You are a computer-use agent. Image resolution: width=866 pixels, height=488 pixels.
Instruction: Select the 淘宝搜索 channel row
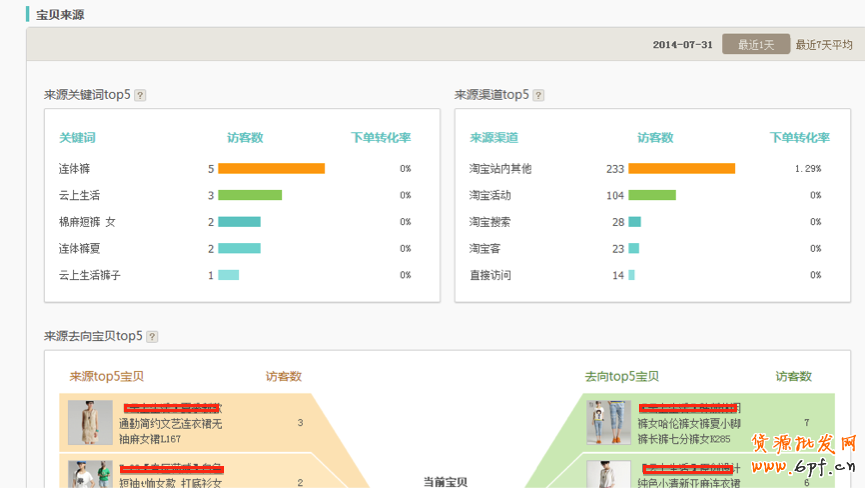[x=490, y=222]
